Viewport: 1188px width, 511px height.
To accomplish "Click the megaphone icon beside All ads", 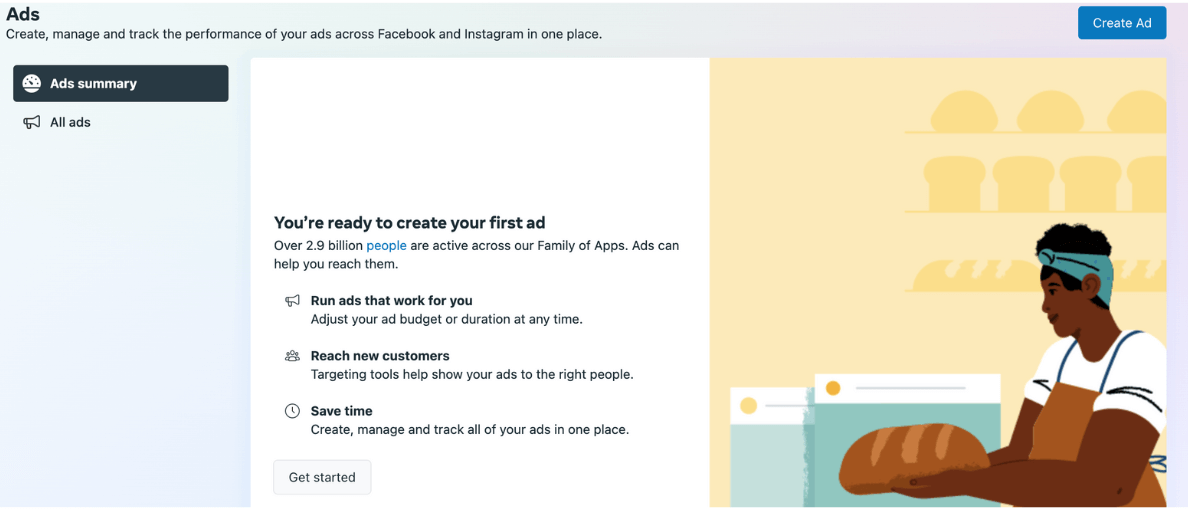I will [x=32, y=122].
